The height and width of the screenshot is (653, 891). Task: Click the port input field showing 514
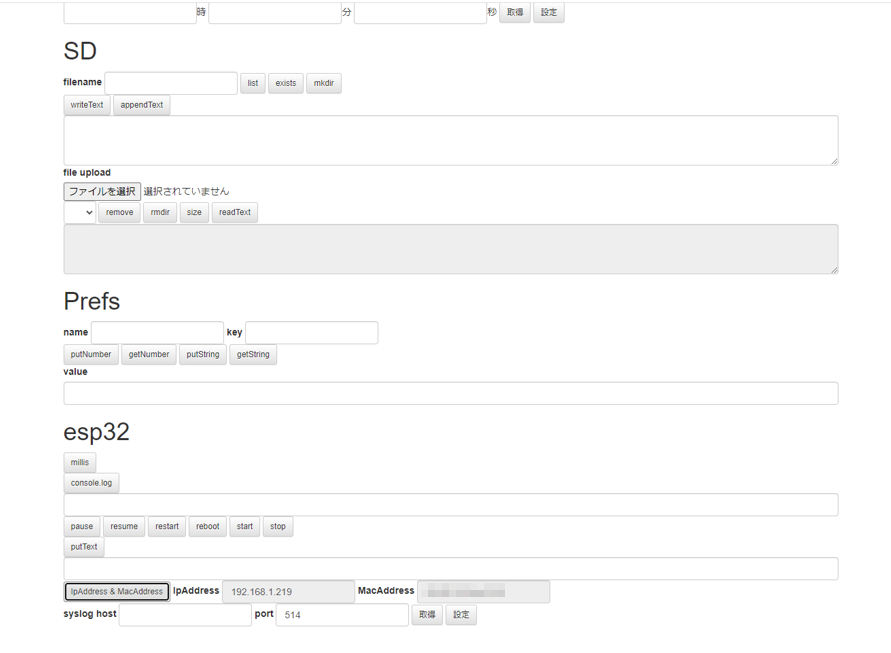point(341,614)
